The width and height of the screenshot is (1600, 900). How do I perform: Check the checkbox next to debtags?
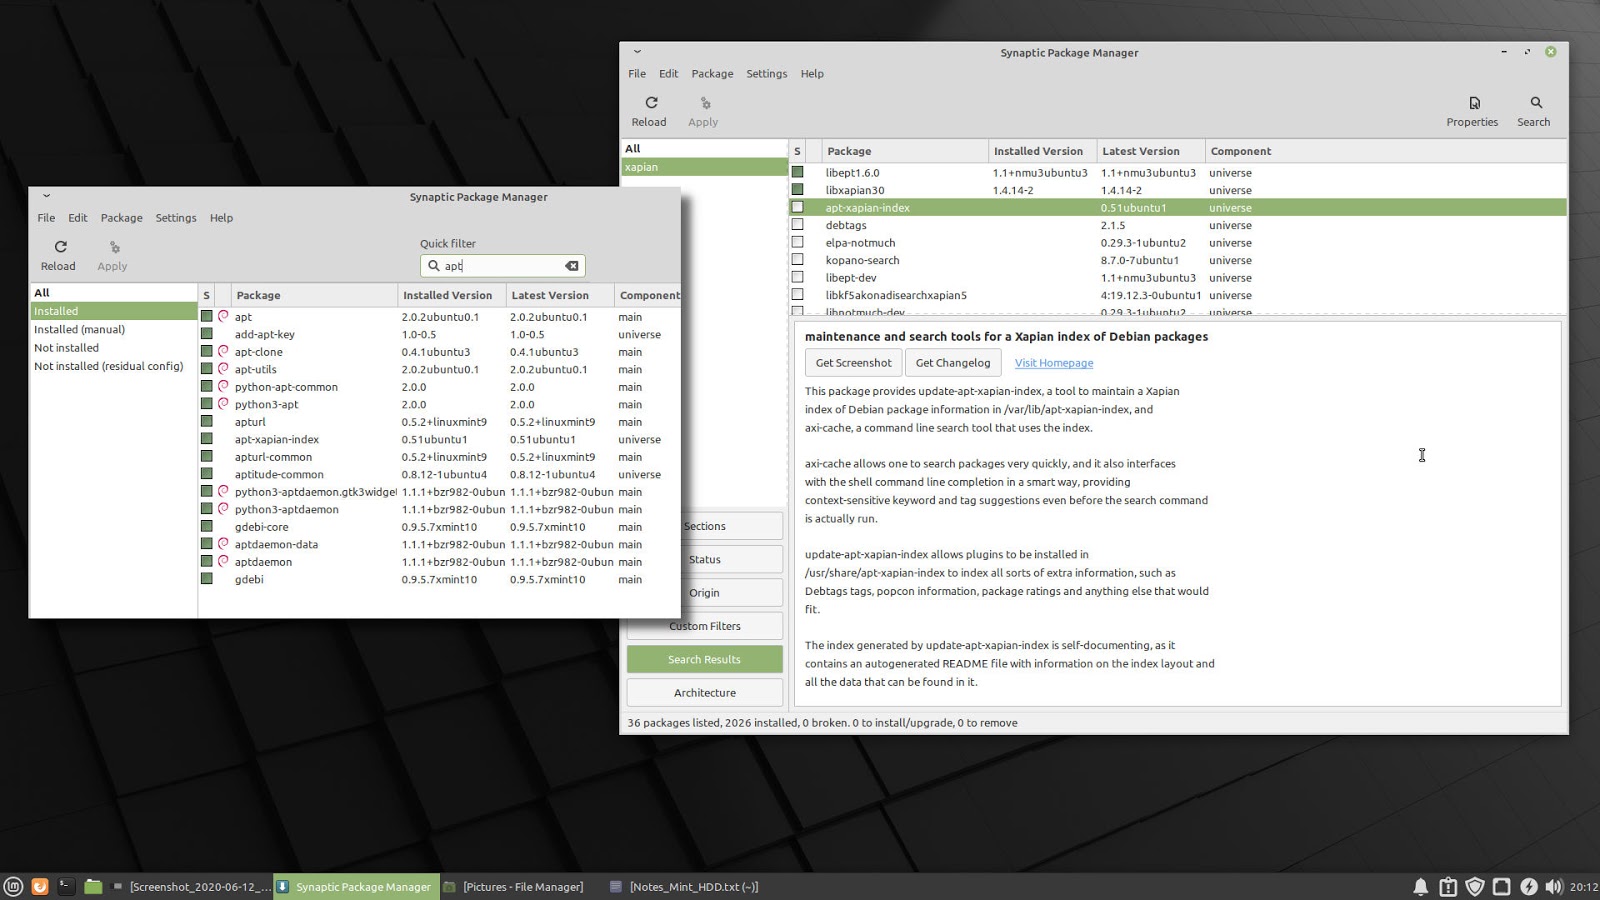[797, 225]
